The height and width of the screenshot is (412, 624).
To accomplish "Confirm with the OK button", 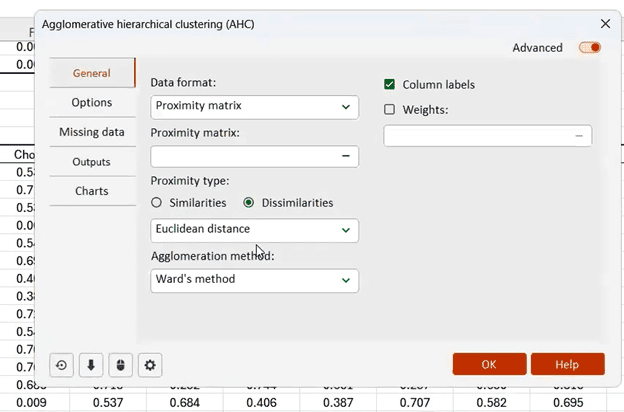I will [x=489, y=364].
